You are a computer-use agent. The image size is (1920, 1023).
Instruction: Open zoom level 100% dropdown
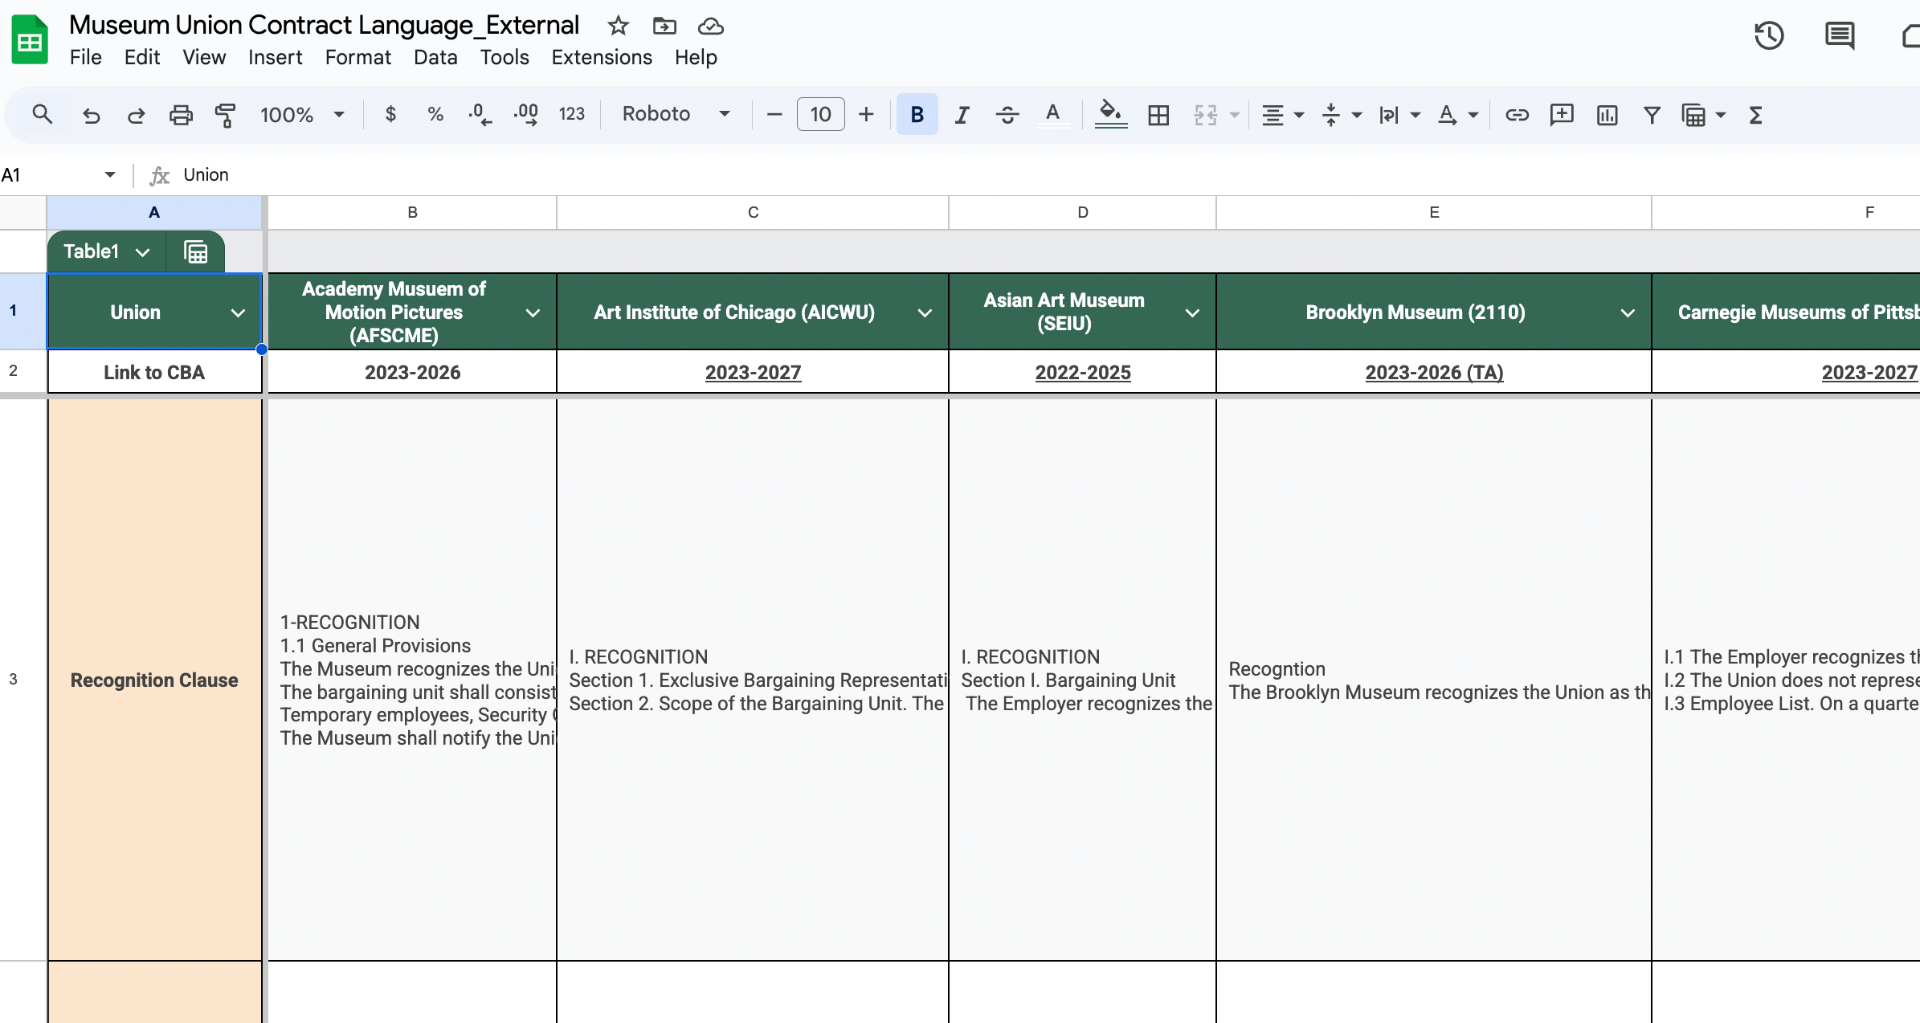pos(302,114)
